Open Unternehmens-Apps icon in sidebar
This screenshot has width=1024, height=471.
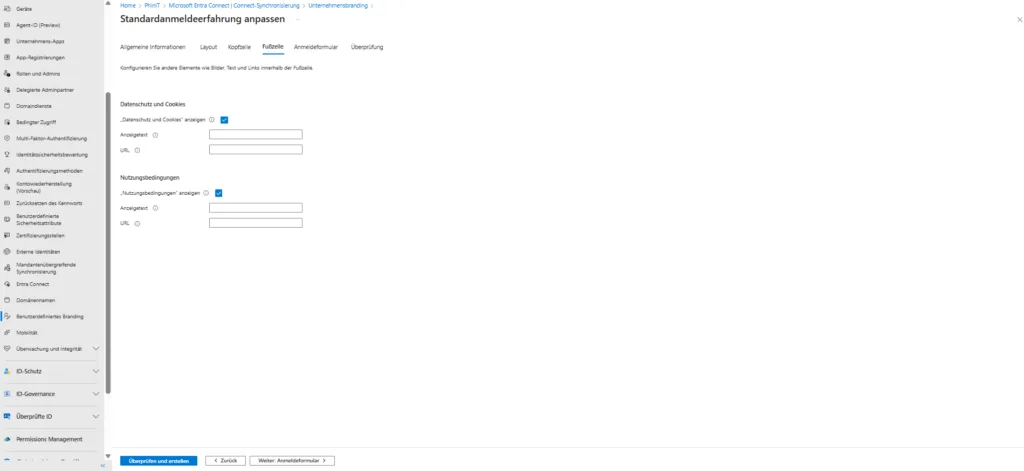(x=7, y=41)
